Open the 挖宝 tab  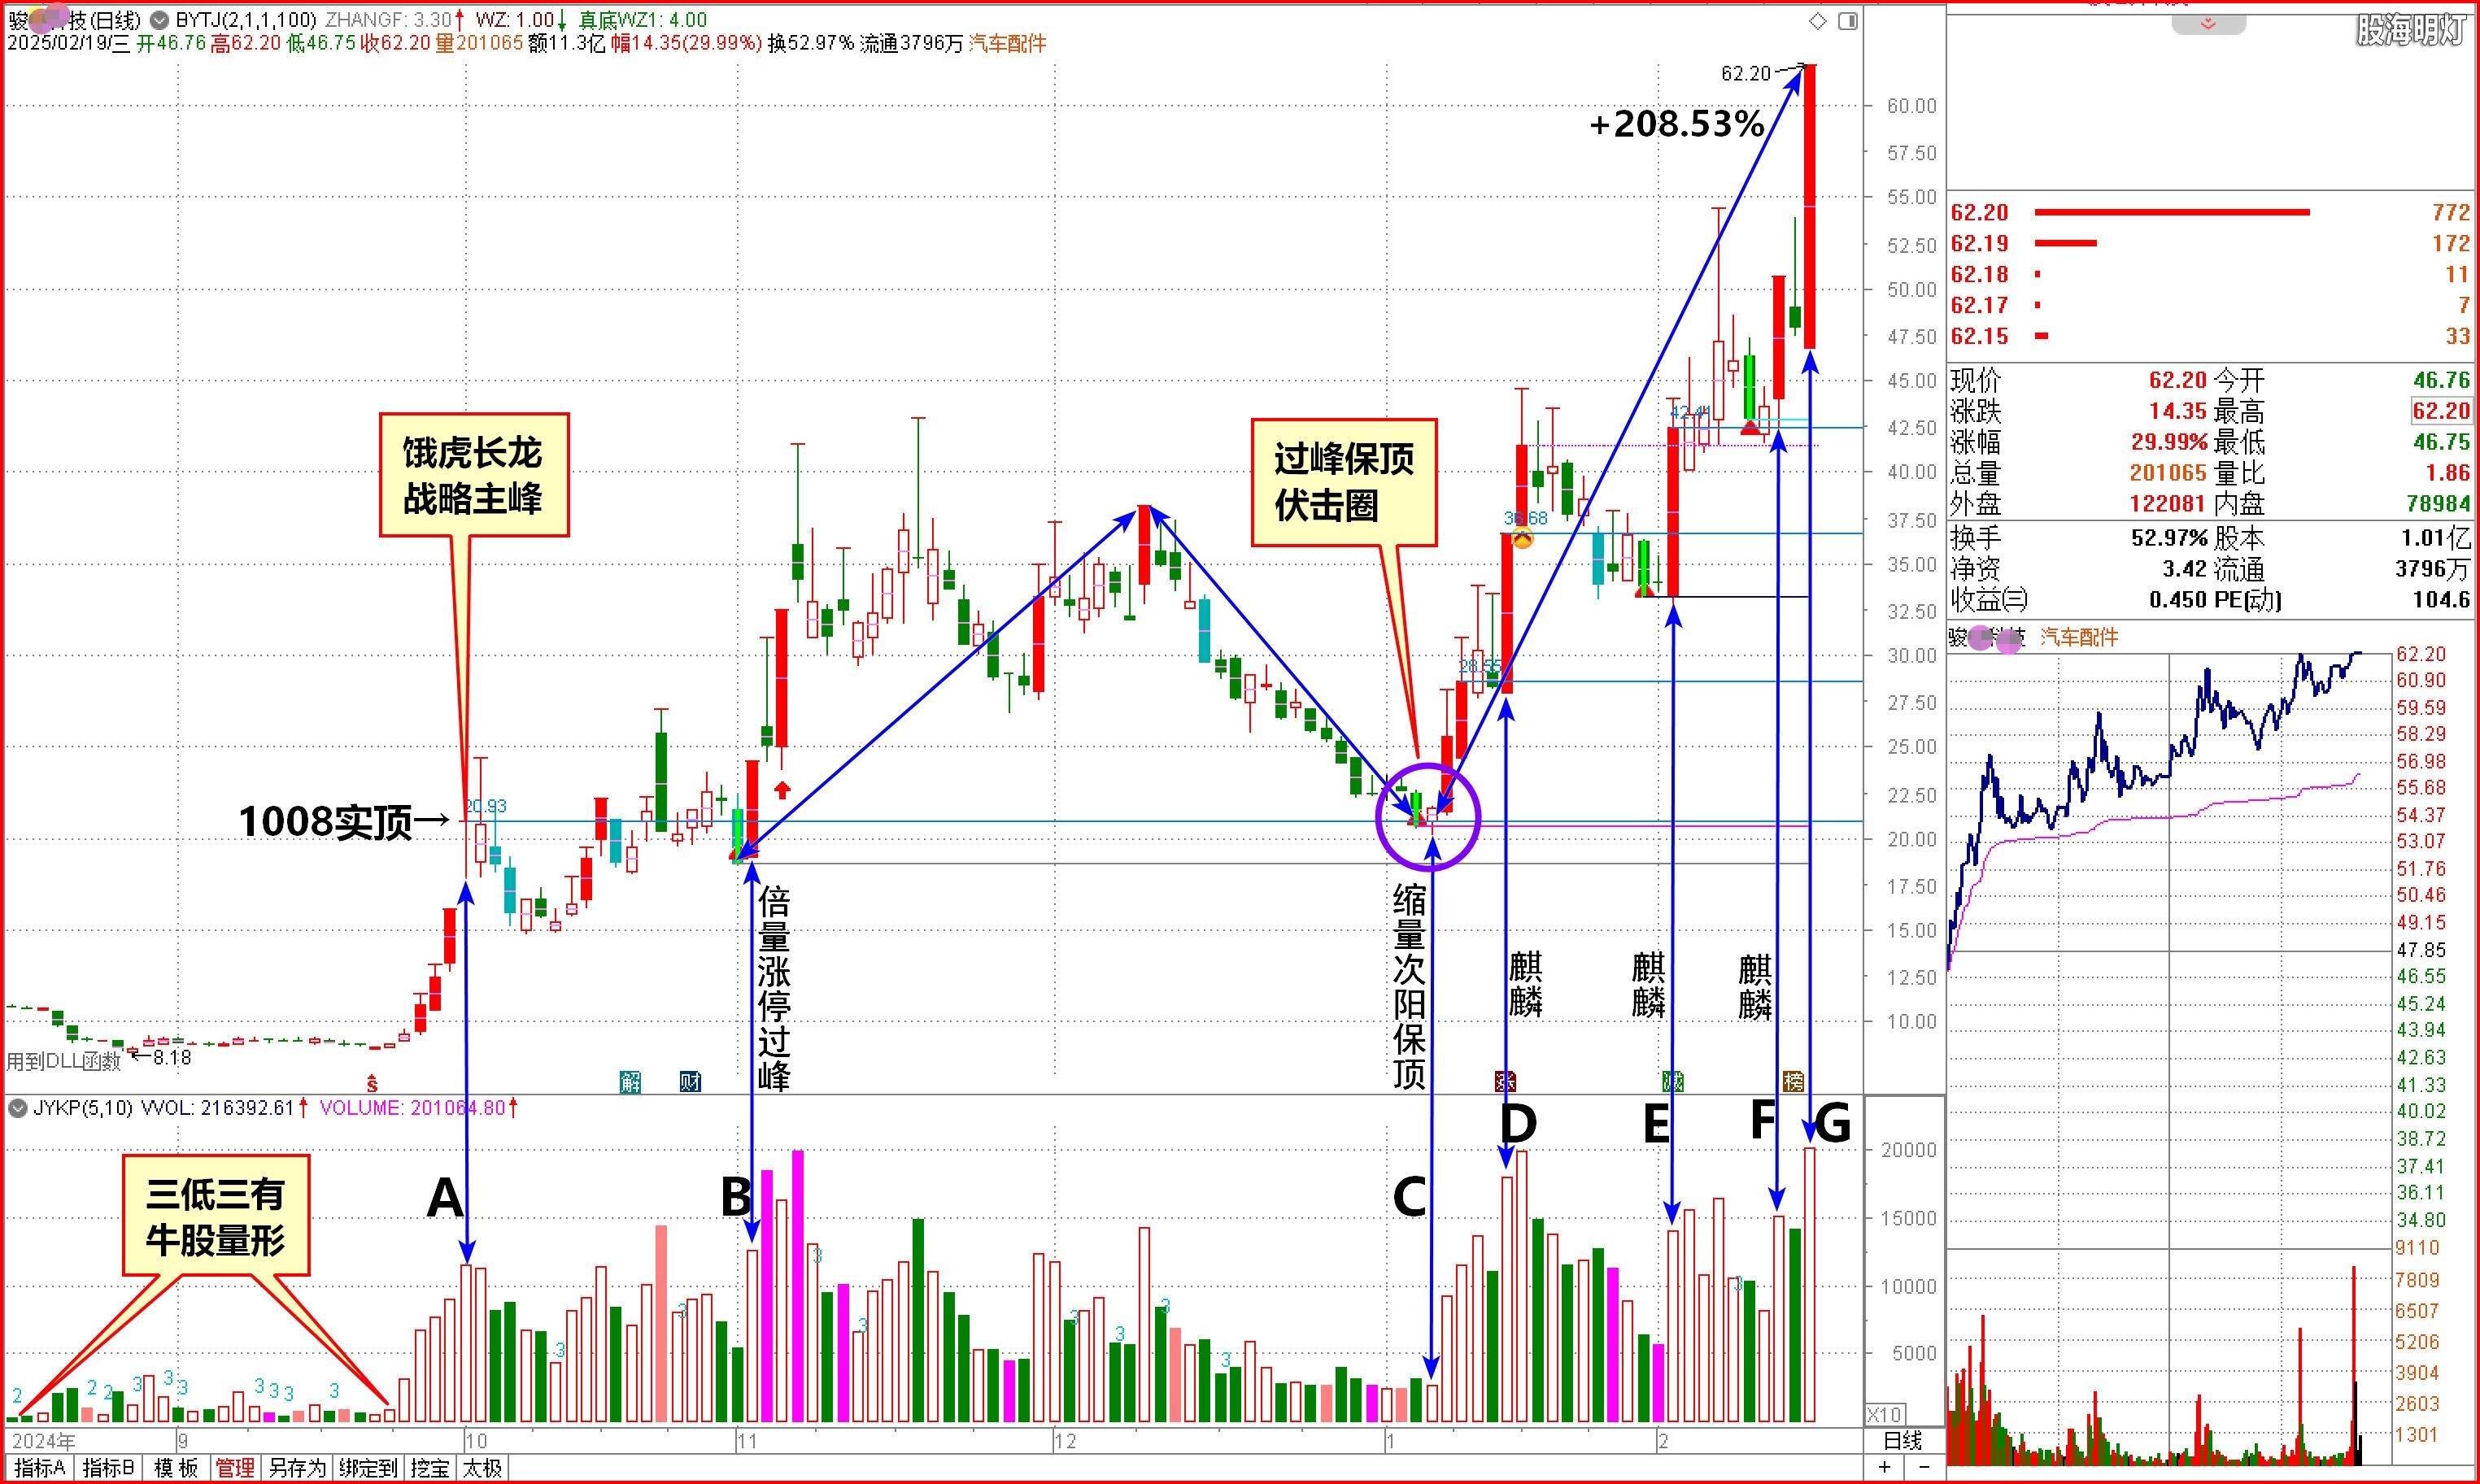click(430, 1468)
